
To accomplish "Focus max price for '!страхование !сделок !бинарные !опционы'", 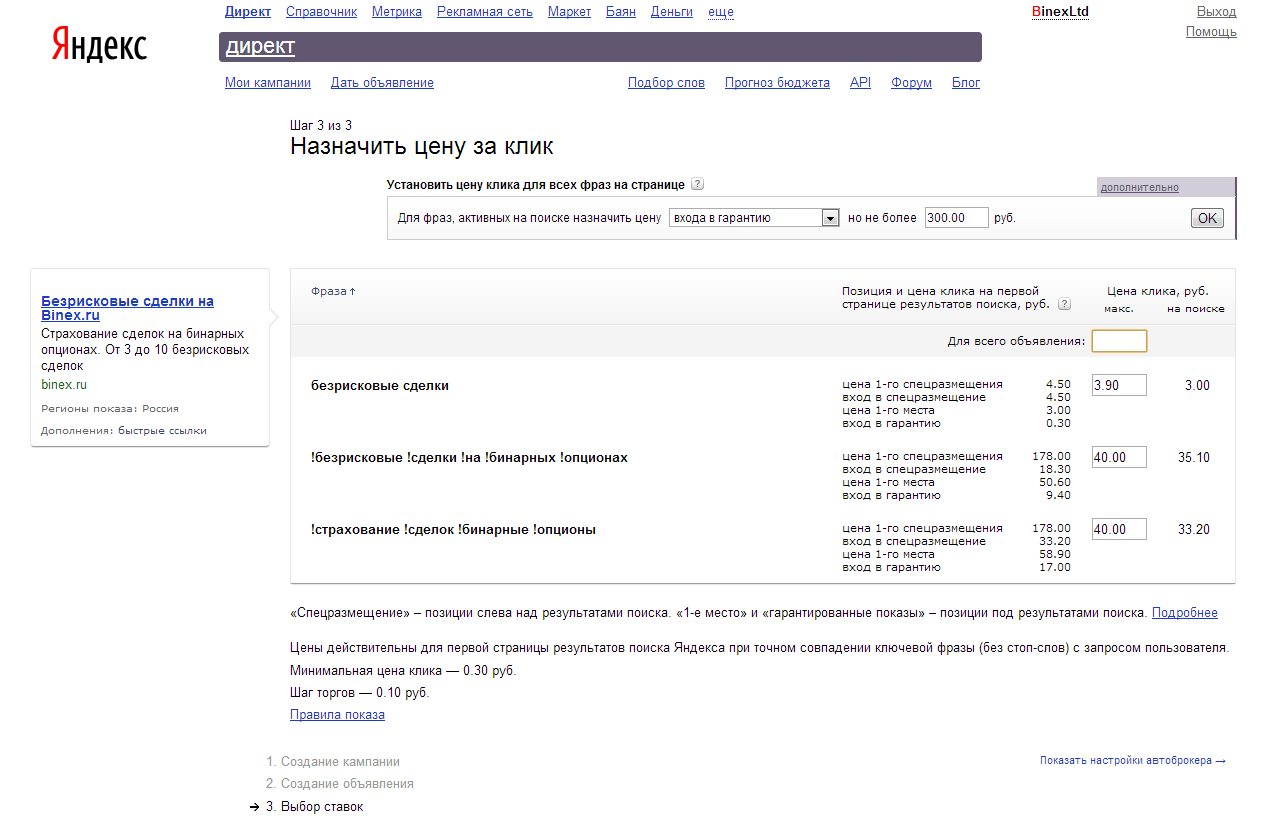I will (x=1119, y=529).
